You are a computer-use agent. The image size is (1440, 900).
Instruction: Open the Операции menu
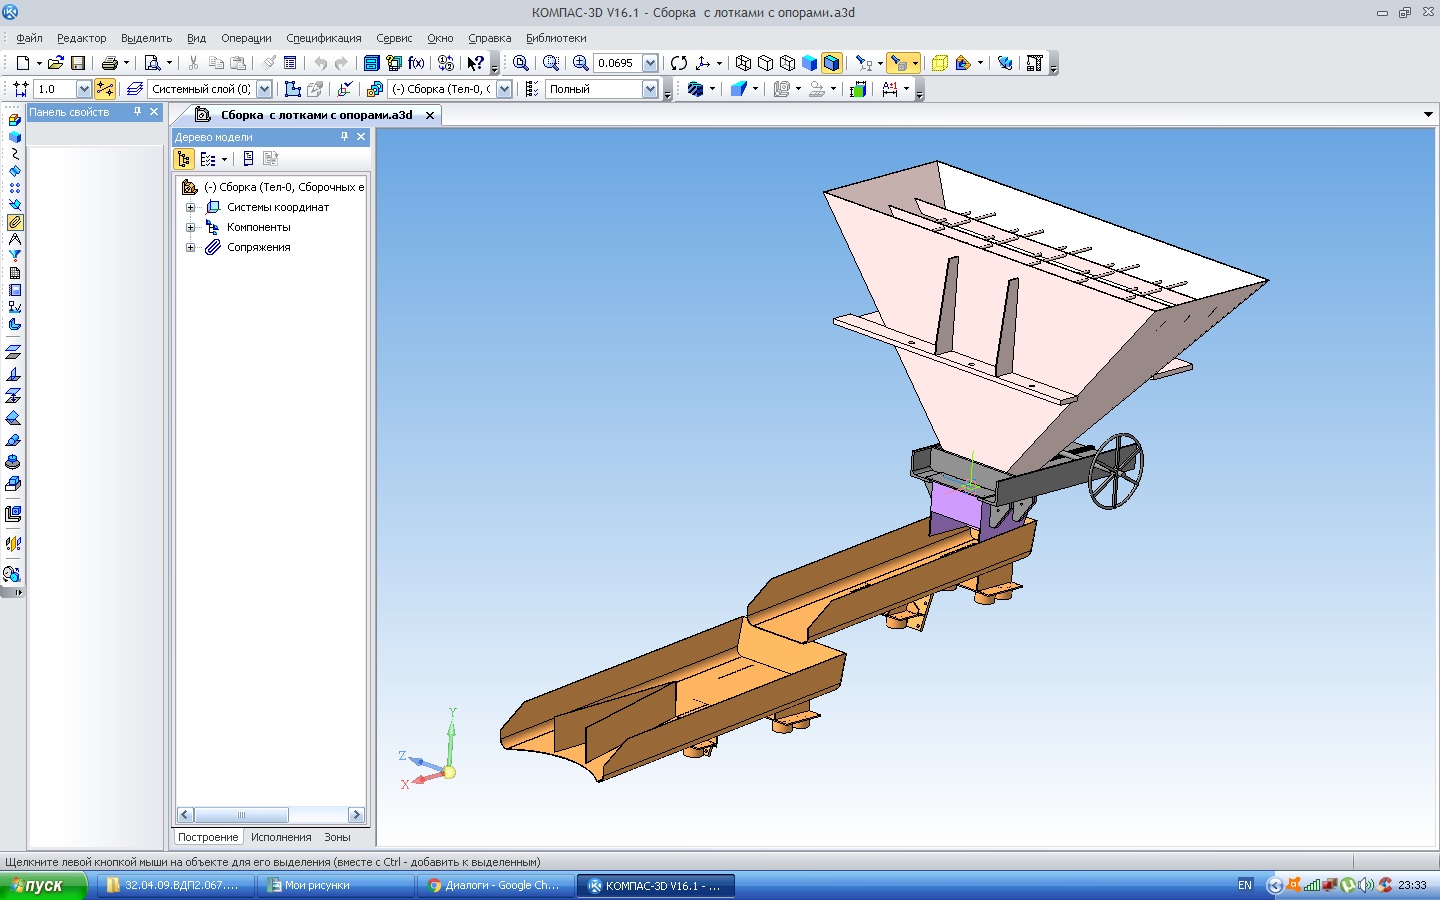[x=246, y=38]
